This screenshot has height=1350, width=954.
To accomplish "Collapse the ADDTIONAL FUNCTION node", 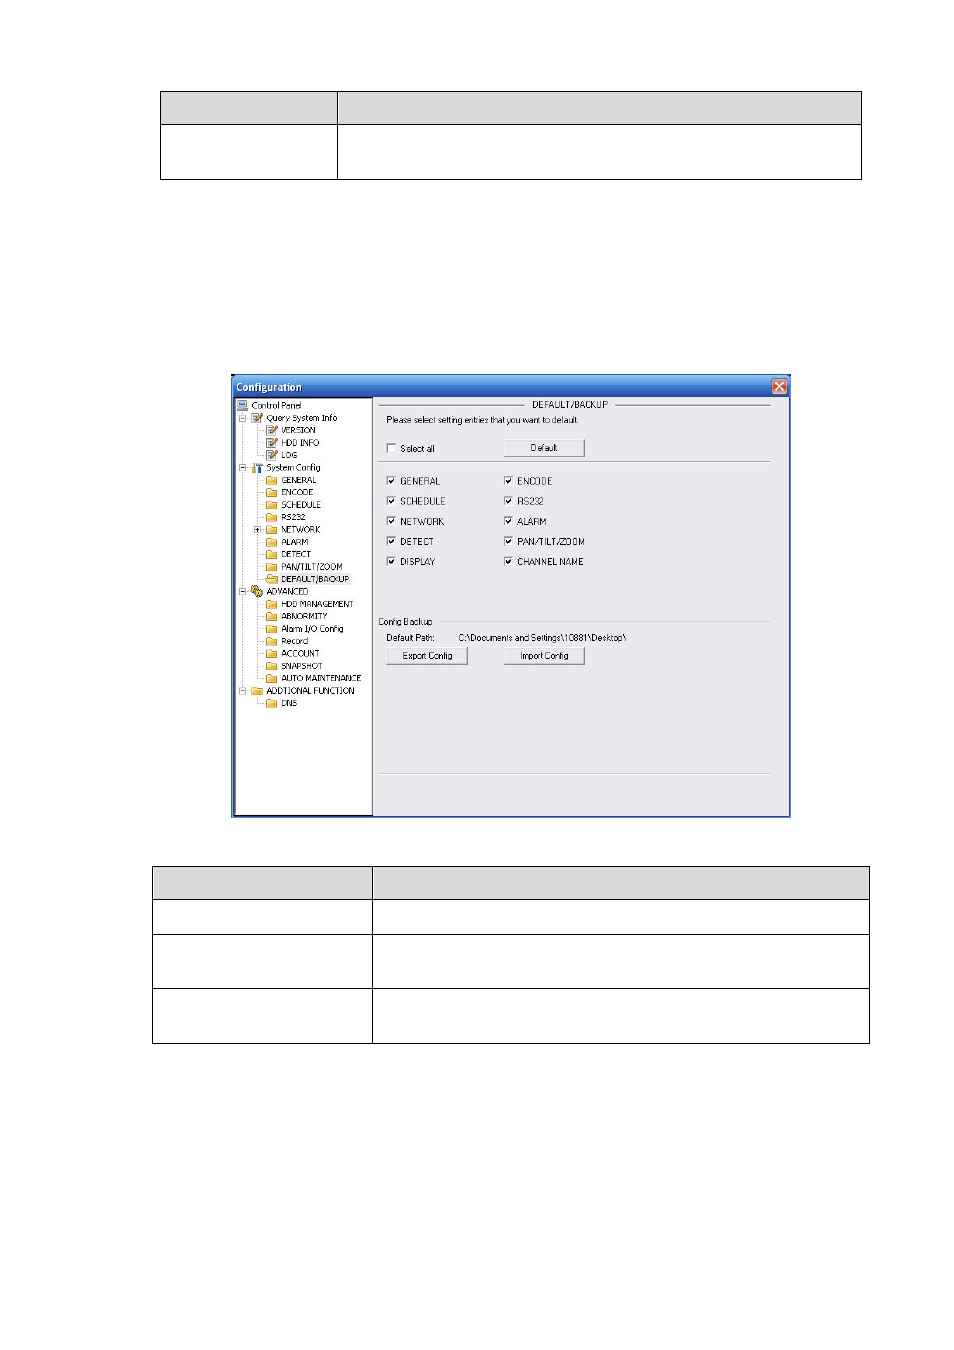I will point(242,690).
